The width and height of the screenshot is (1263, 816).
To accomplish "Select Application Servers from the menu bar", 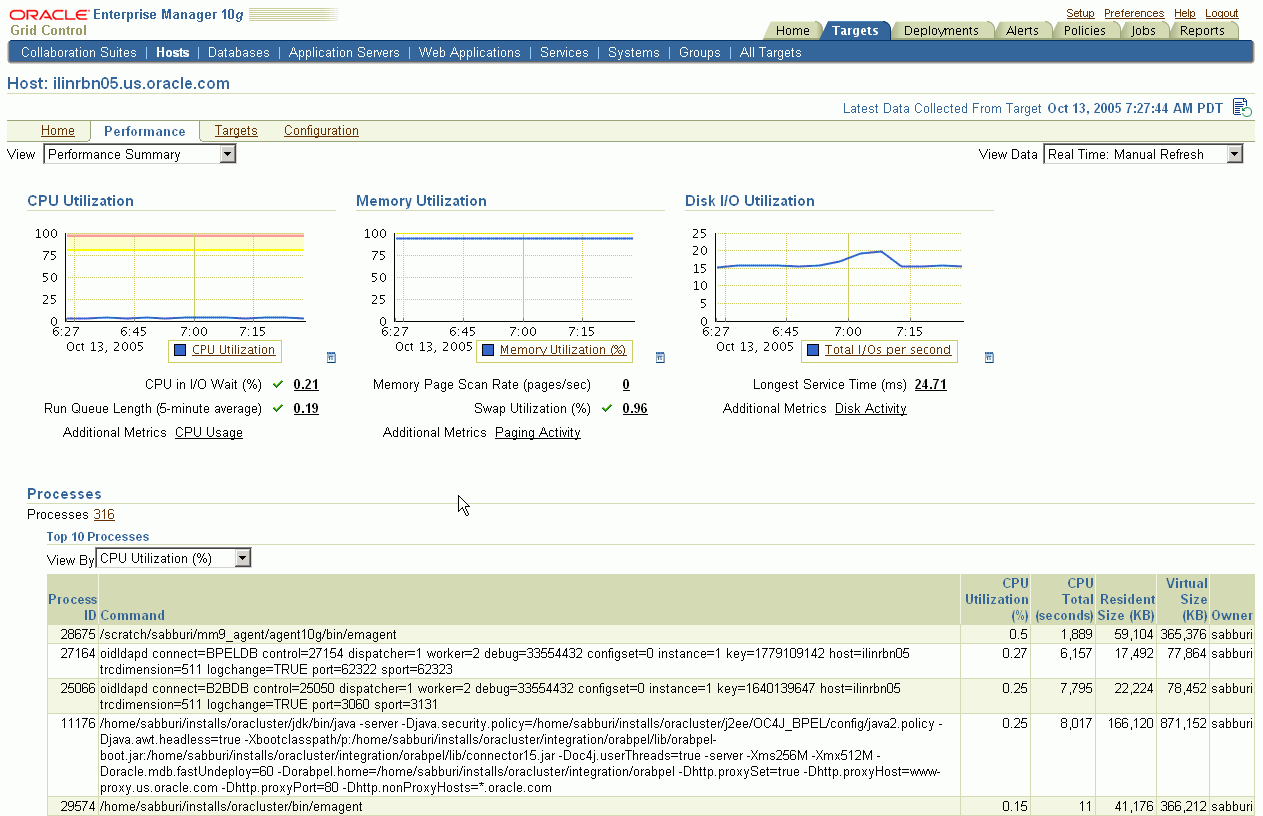I will pyautogui.click(x=344, y=52).
